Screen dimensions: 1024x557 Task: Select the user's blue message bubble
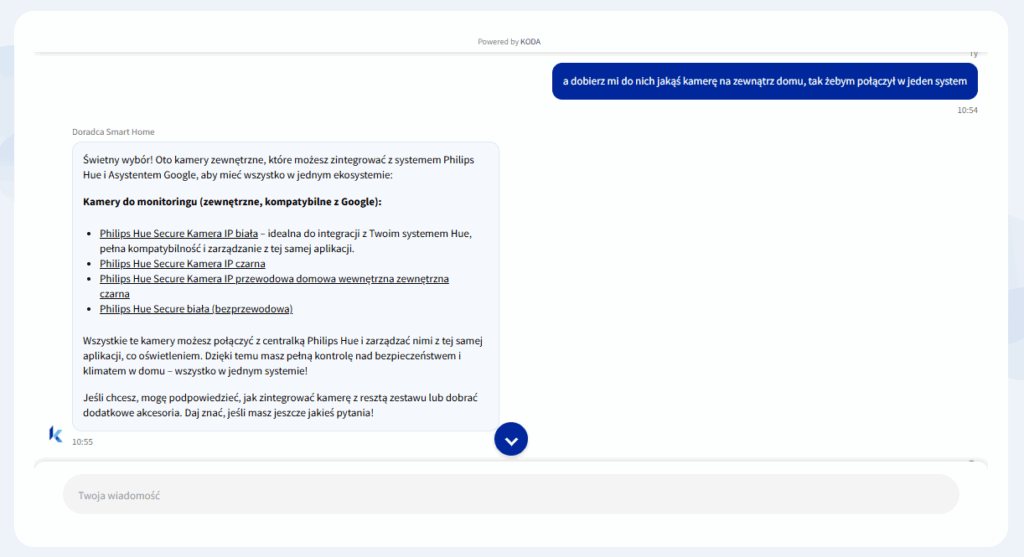[765, 82]
